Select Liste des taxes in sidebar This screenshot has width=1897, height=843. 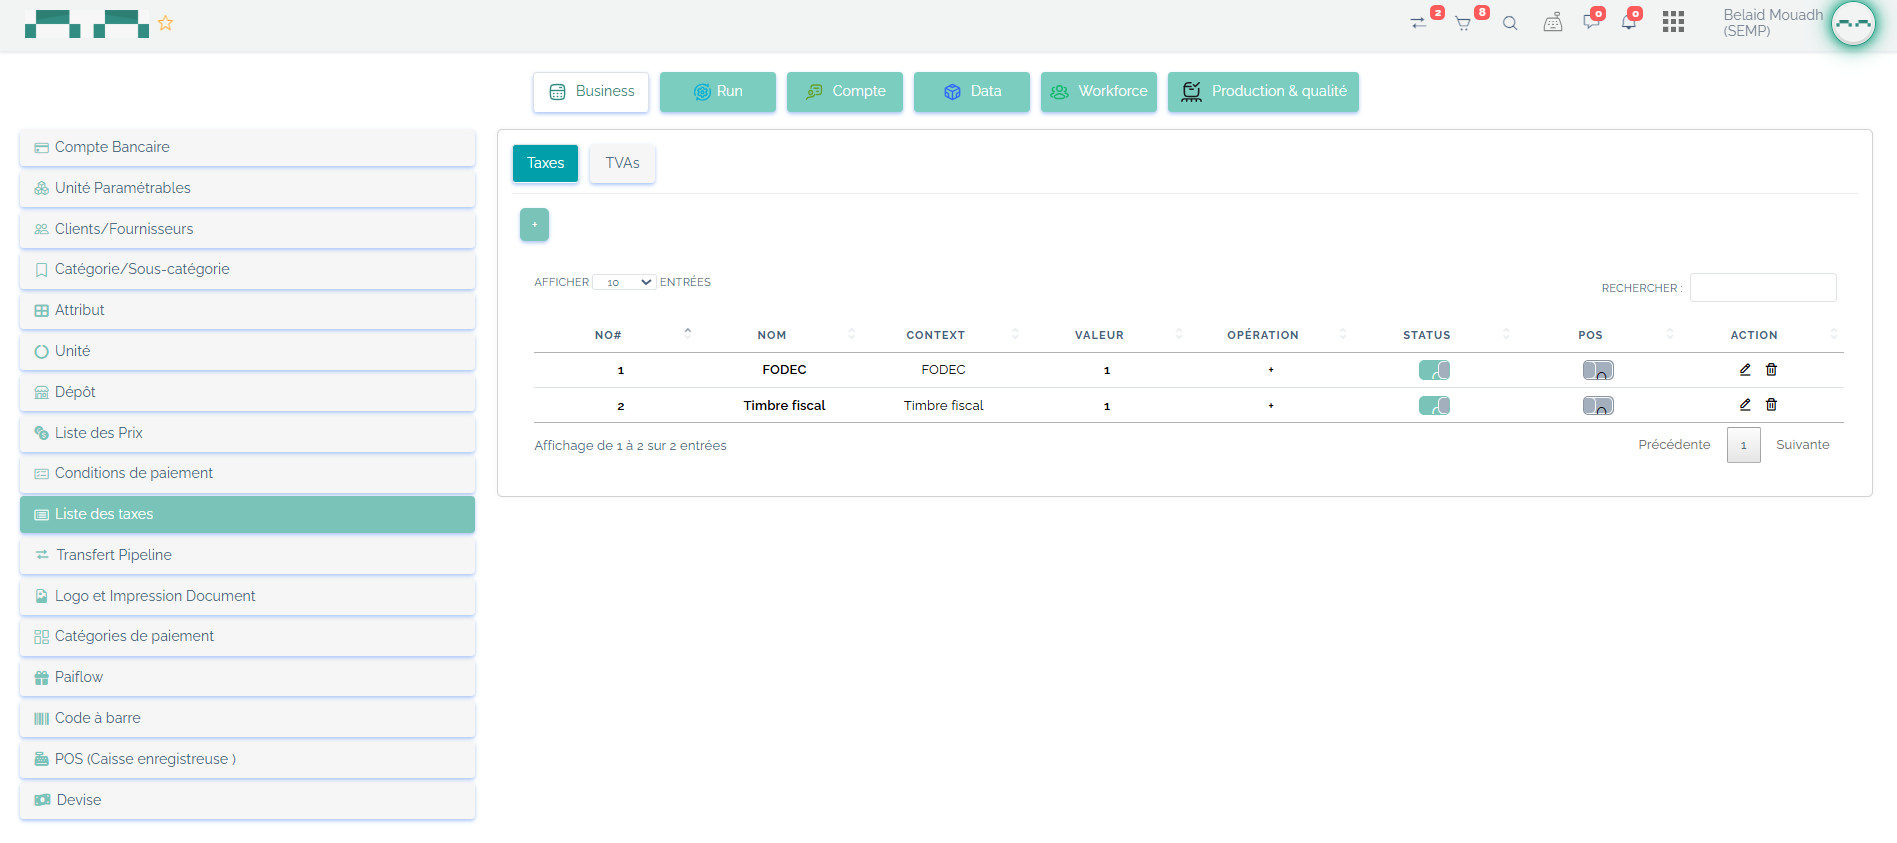click(x=247, y=514)
